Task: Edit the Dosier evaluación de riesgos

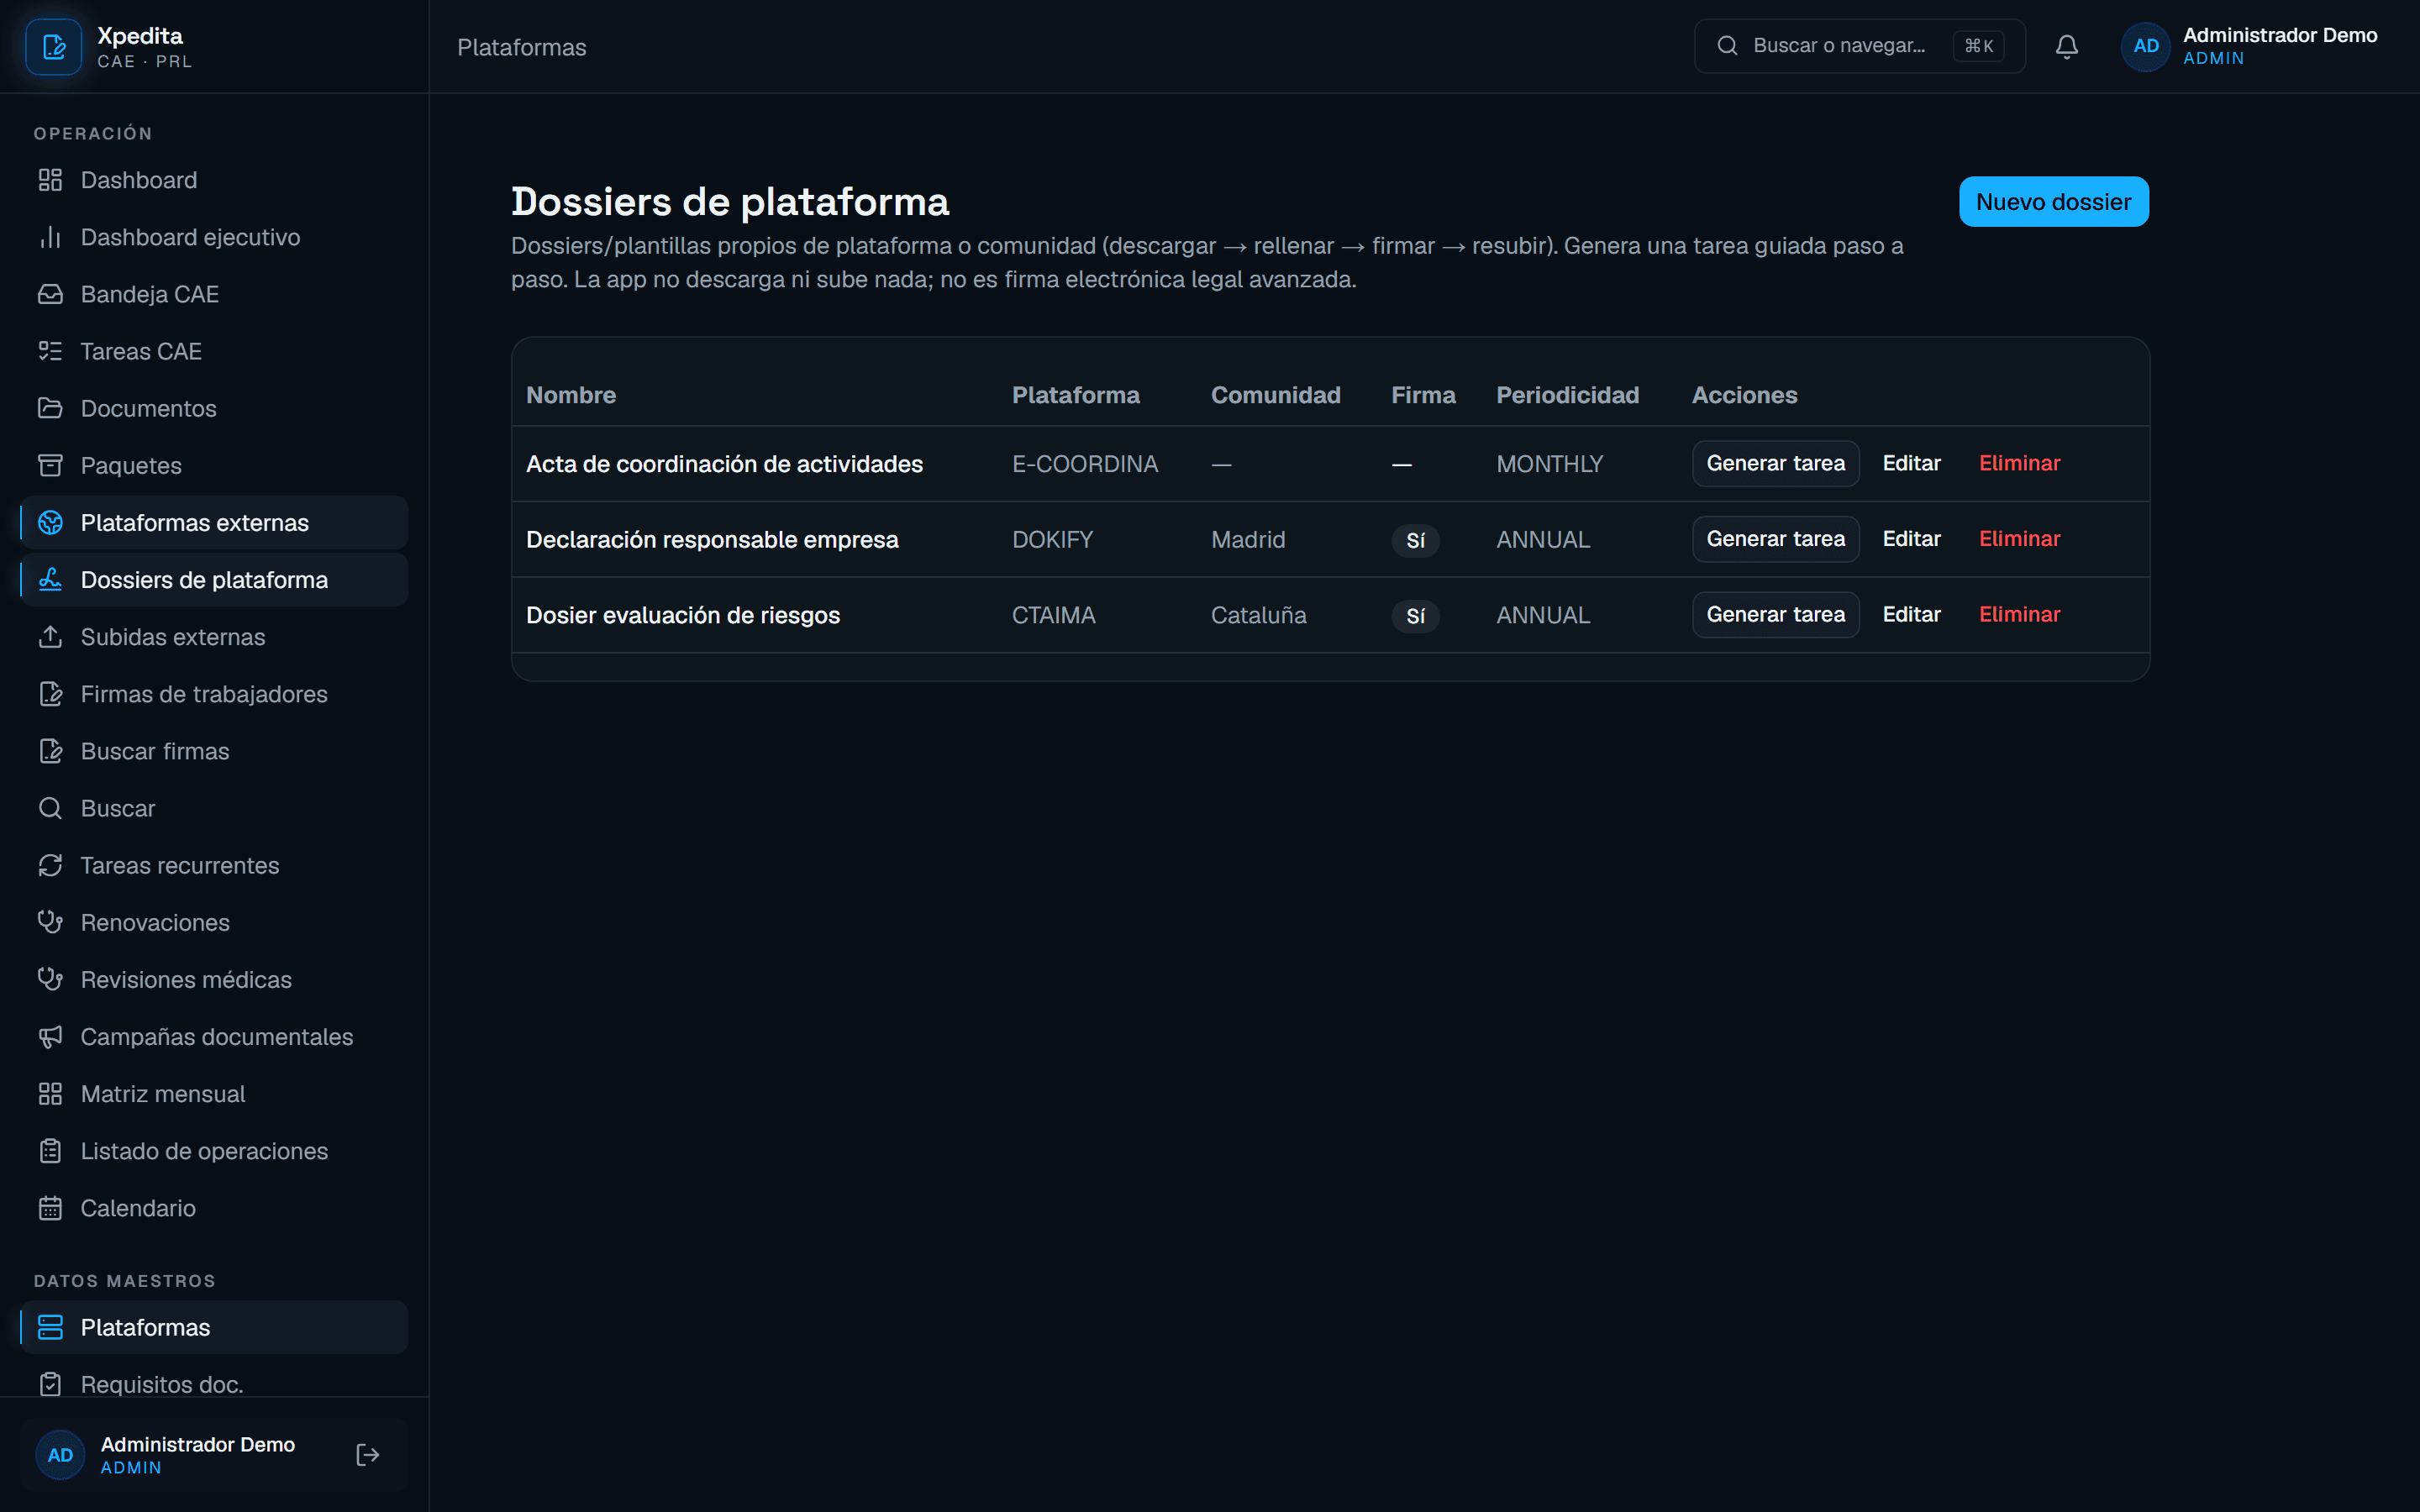Action: [1911, 614]
